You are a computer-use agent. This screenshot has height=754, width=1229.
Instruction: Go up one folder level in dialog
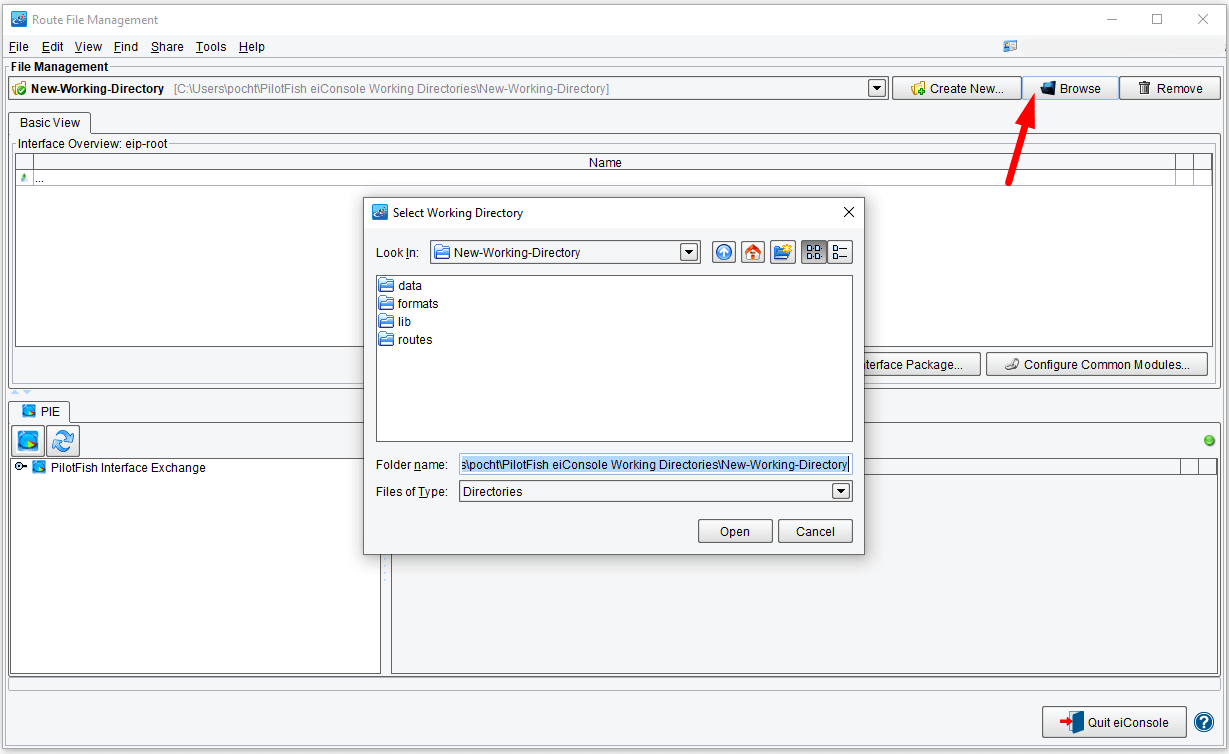(x=724, y=252)
